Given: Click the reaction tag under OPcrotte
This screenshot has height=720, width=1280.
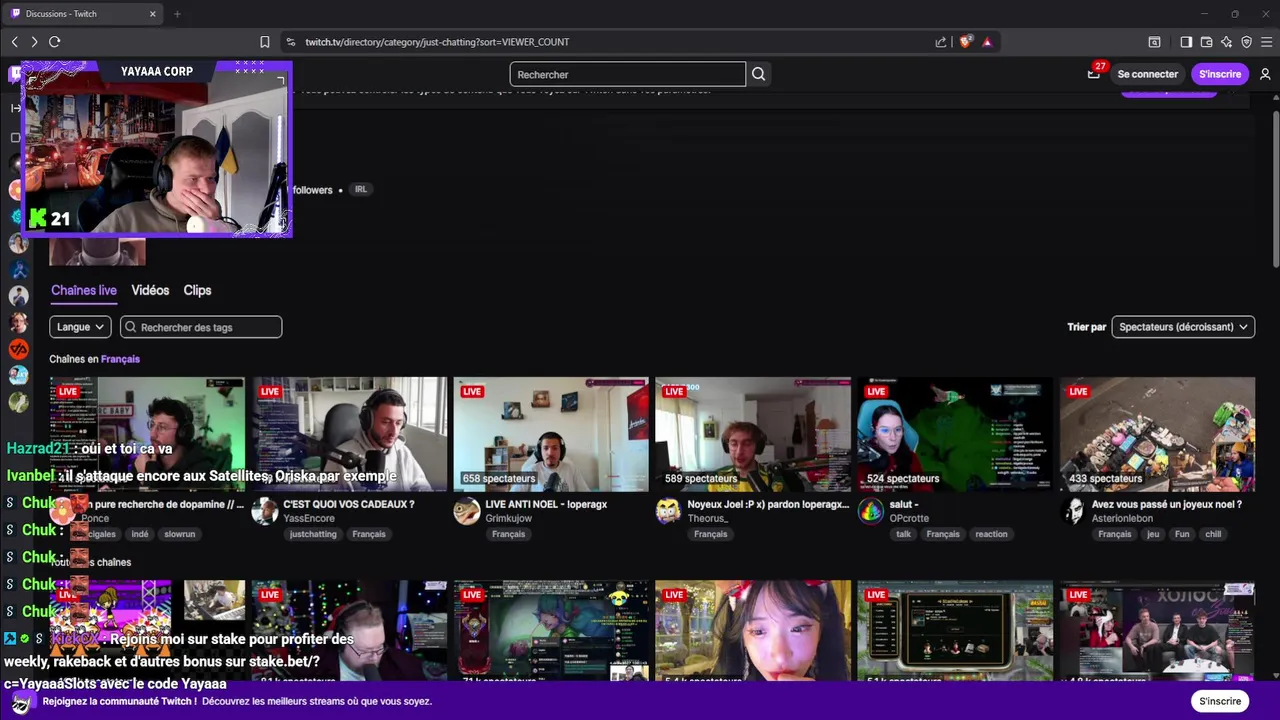Looking at the screenshot, I should click(991, 534).
